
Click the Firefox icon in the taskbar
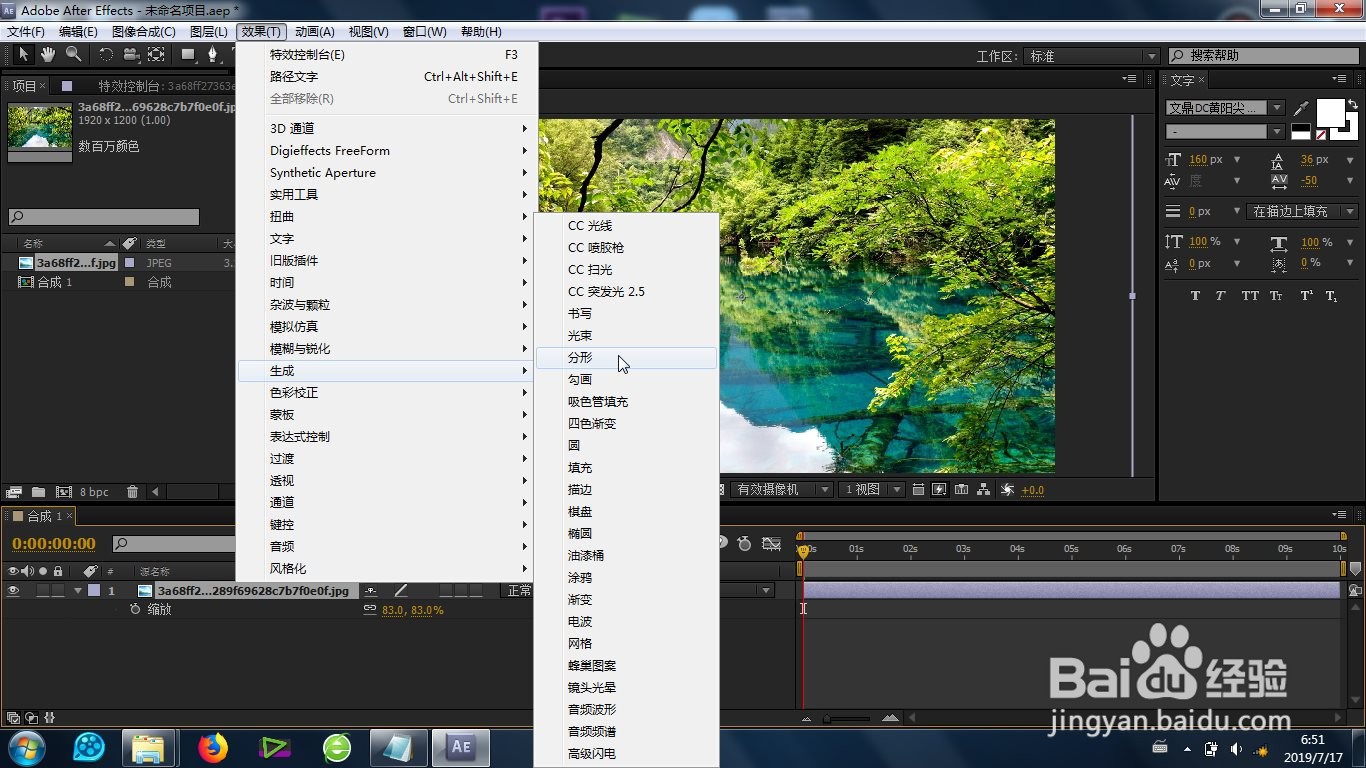click(x=212, y=747)
